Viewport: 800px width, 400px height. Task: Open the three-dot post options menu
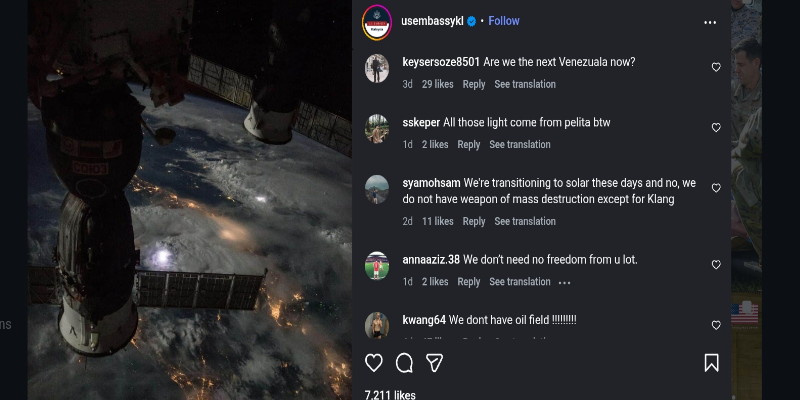point(710,22)
